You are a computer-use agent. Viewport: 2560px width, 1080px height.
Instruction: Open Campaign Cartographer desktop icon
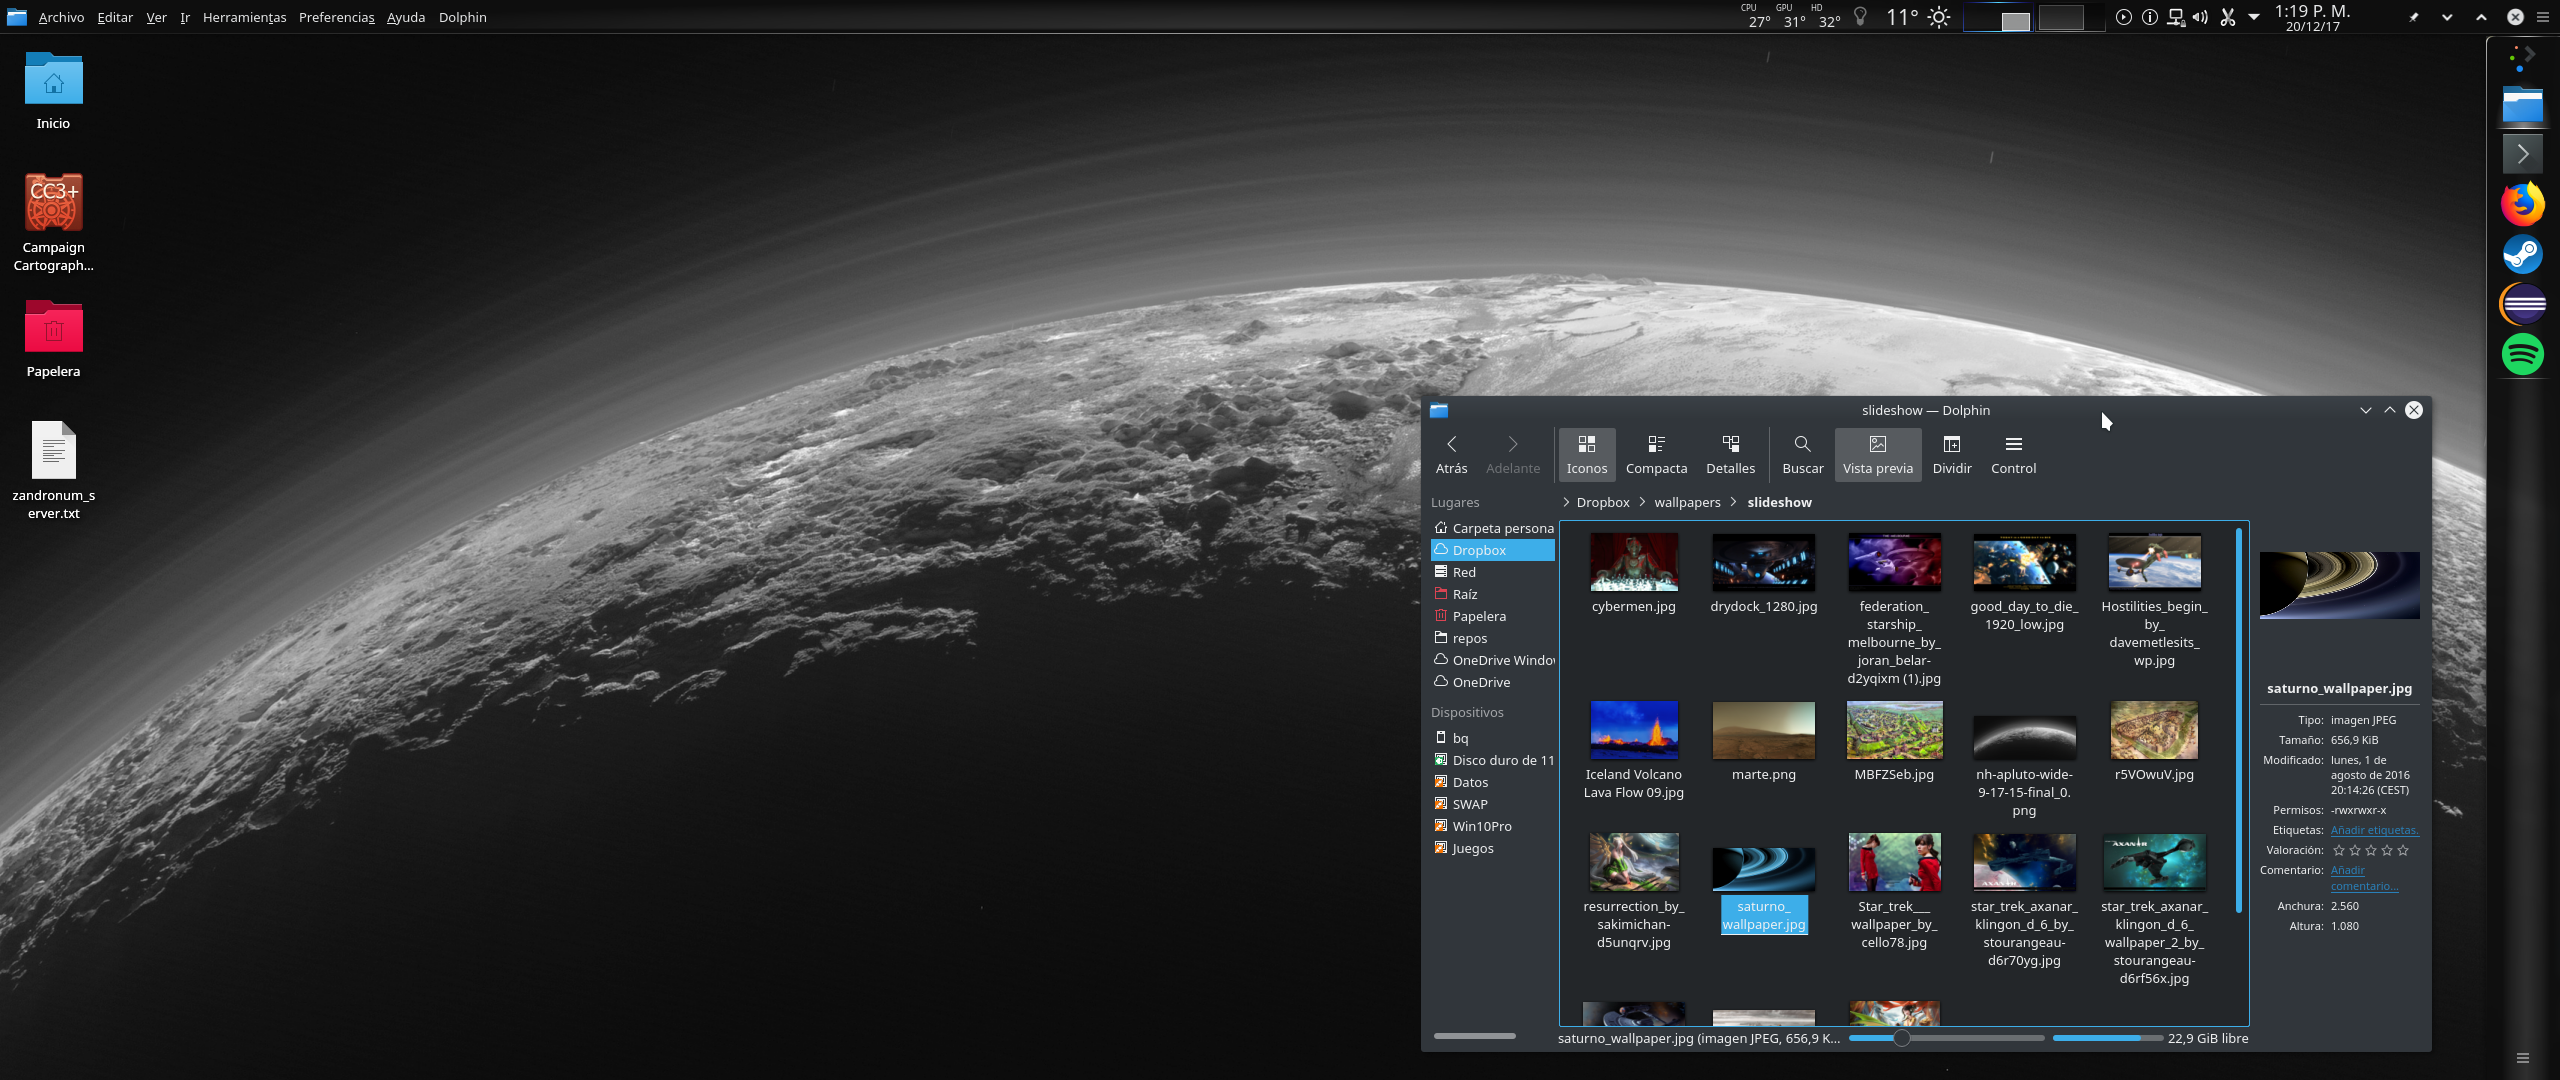tap(53, 222)
